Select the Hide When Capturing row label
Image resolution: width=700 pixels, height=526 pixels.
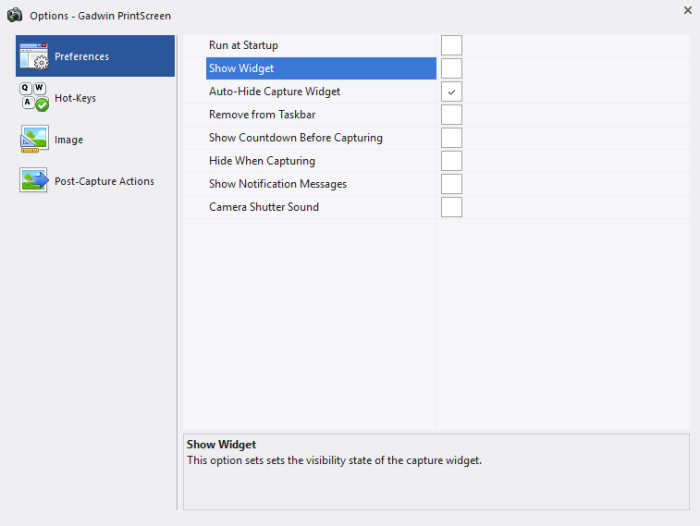[x=262, y=161]
